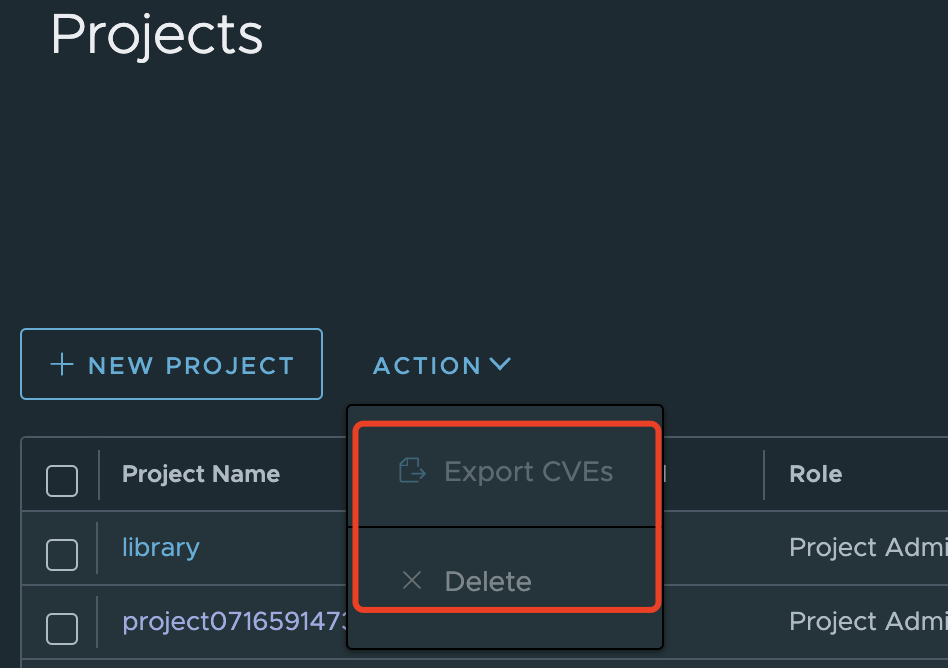Screen dimensions: 948x668
Task: Check the select-all checkbox in table header
Action: pyautogui.click(x=61, y=480)
